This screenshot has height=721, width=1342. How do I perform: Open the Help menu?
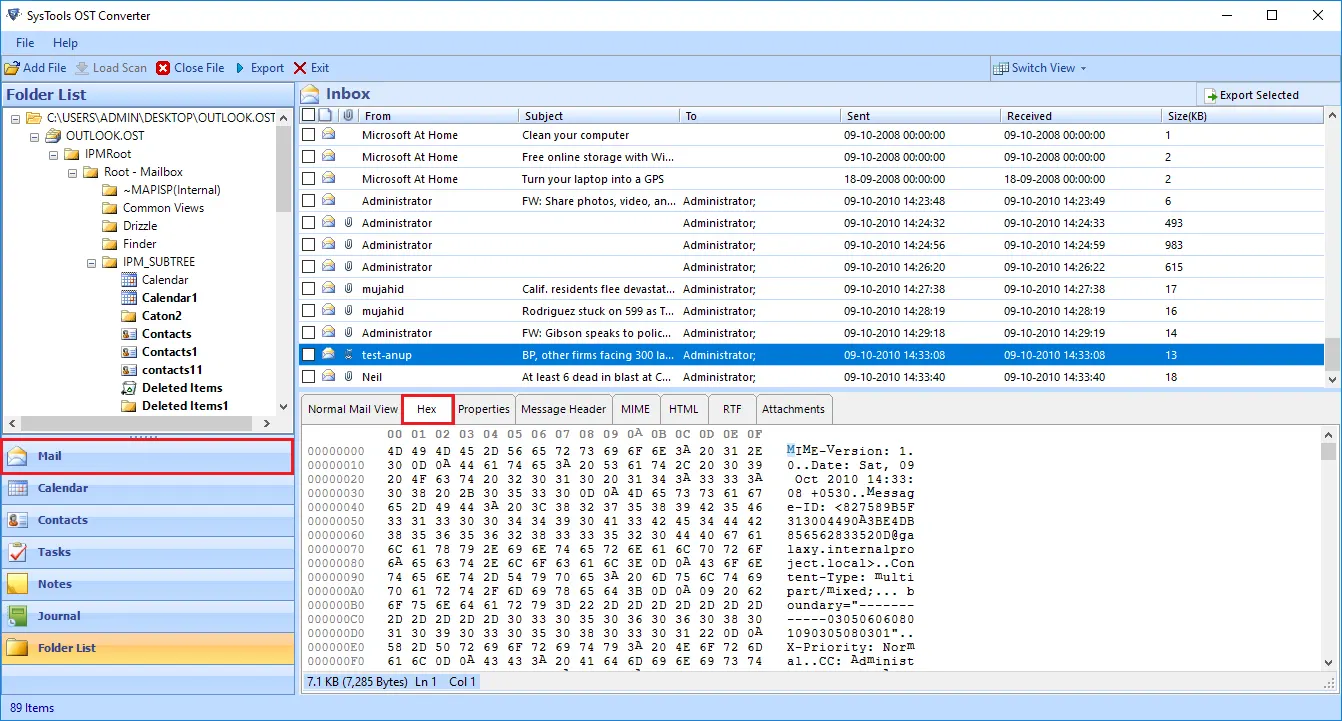65,43
